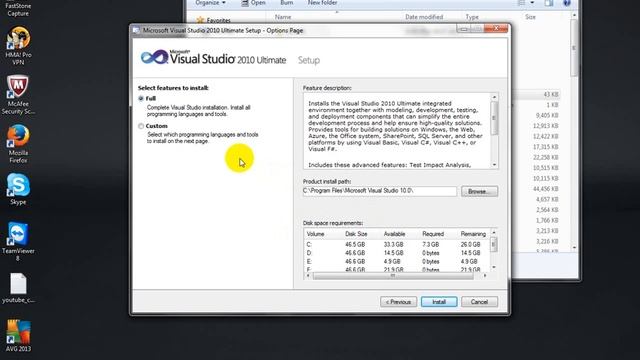Open McAfee Security Scan desktop icon
The width and height of the screenshot is (640, 360).
click(x=18, y=95)
